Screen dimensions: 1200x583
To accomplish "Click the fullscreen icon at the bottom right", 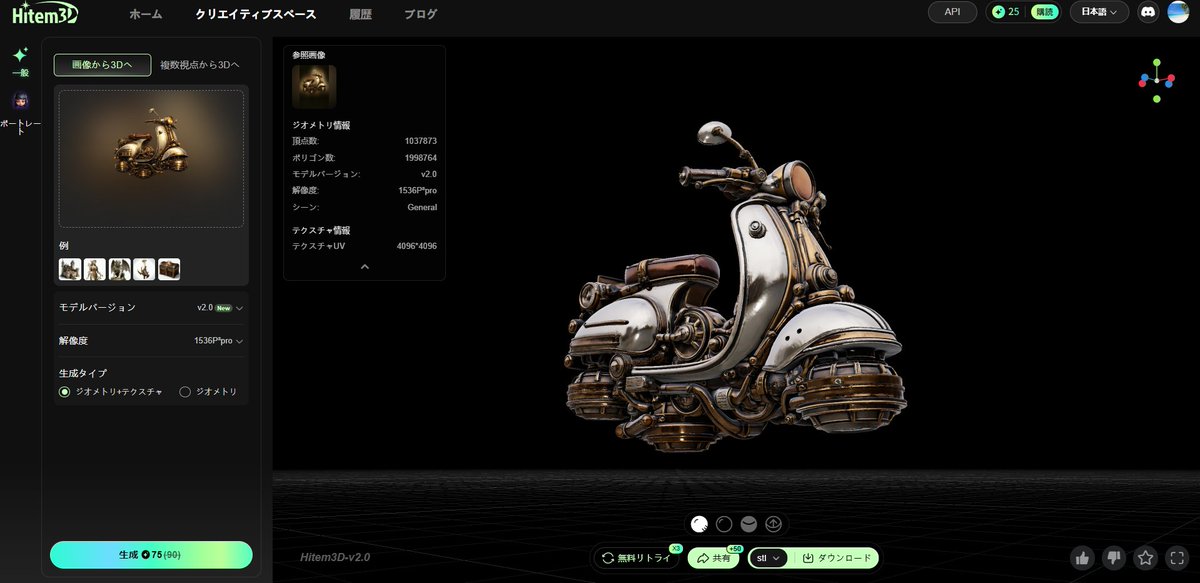I will [1176, 558].
